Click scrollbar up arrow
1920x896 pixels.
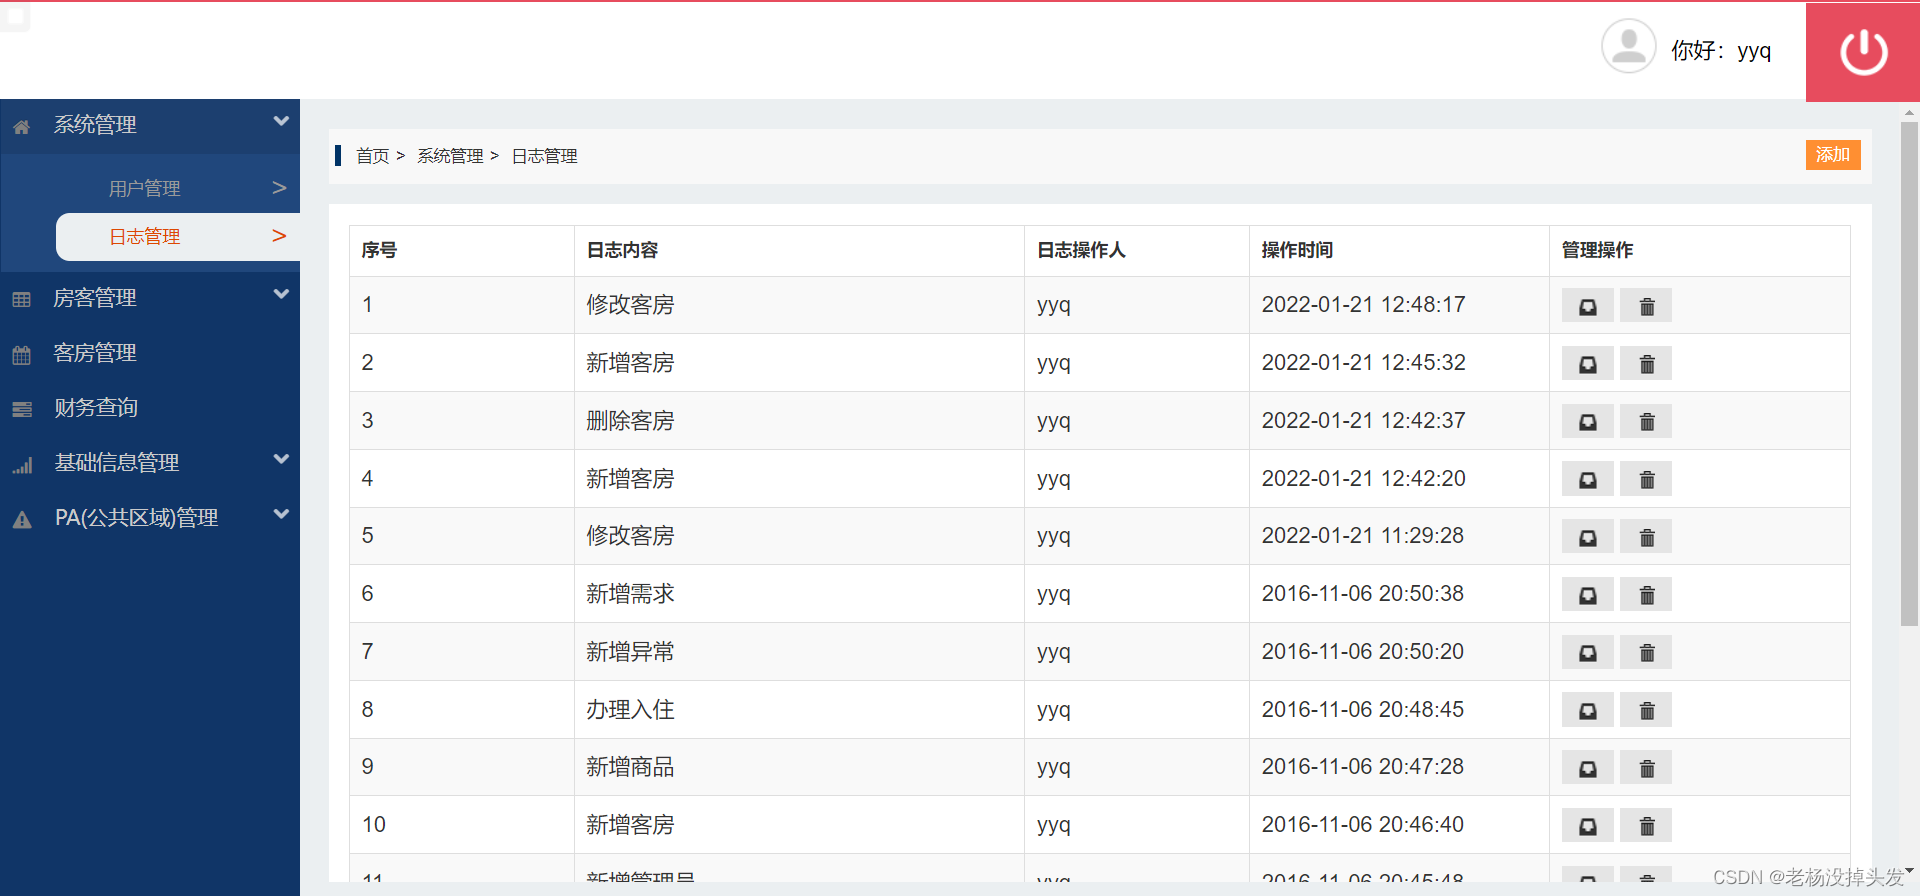(x=1909, y=113)
